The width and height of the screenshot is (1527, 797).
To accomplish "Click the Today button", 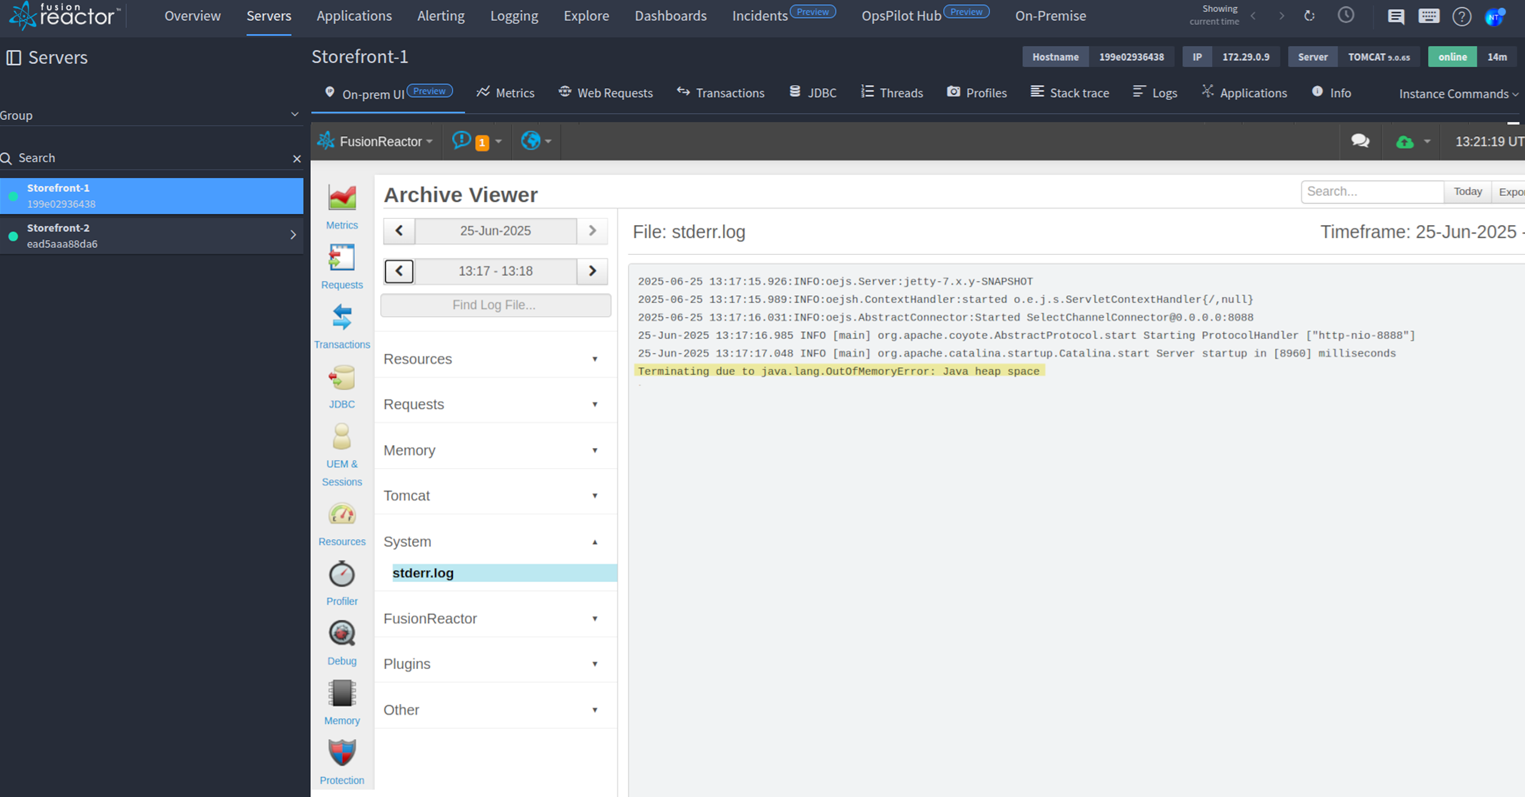I will [x=1467, y=191].
